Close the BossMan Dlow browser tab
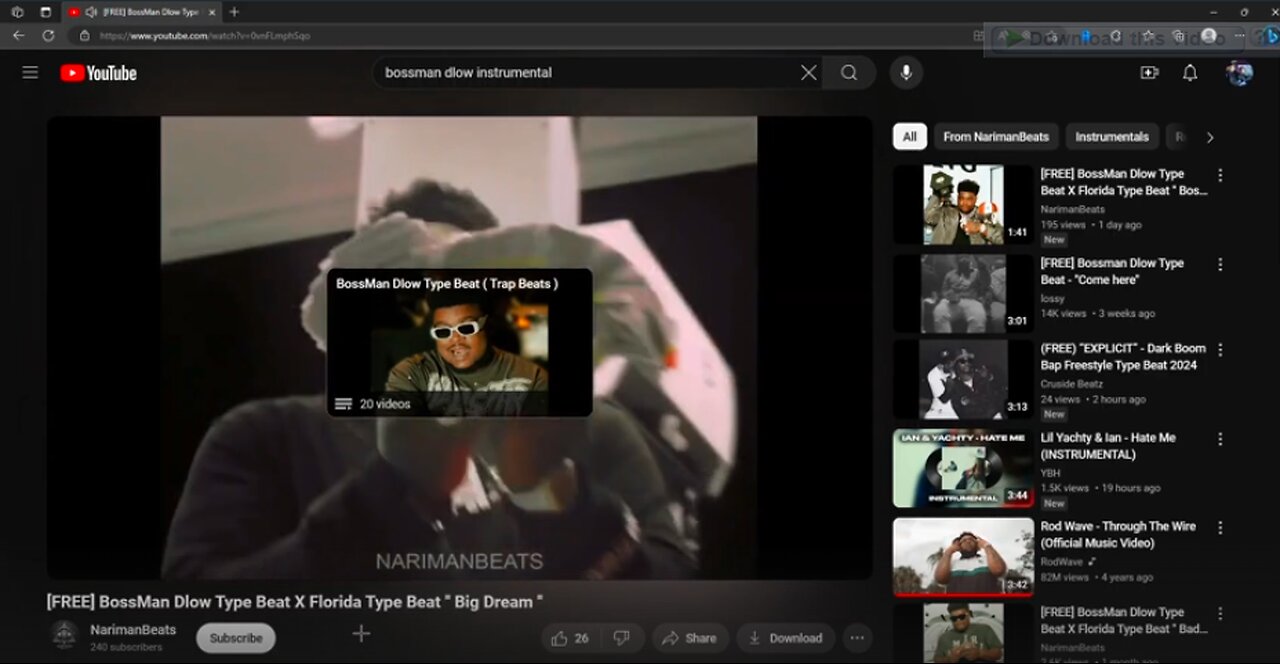Screen dimensions: 1280x664 pos(212,12)
